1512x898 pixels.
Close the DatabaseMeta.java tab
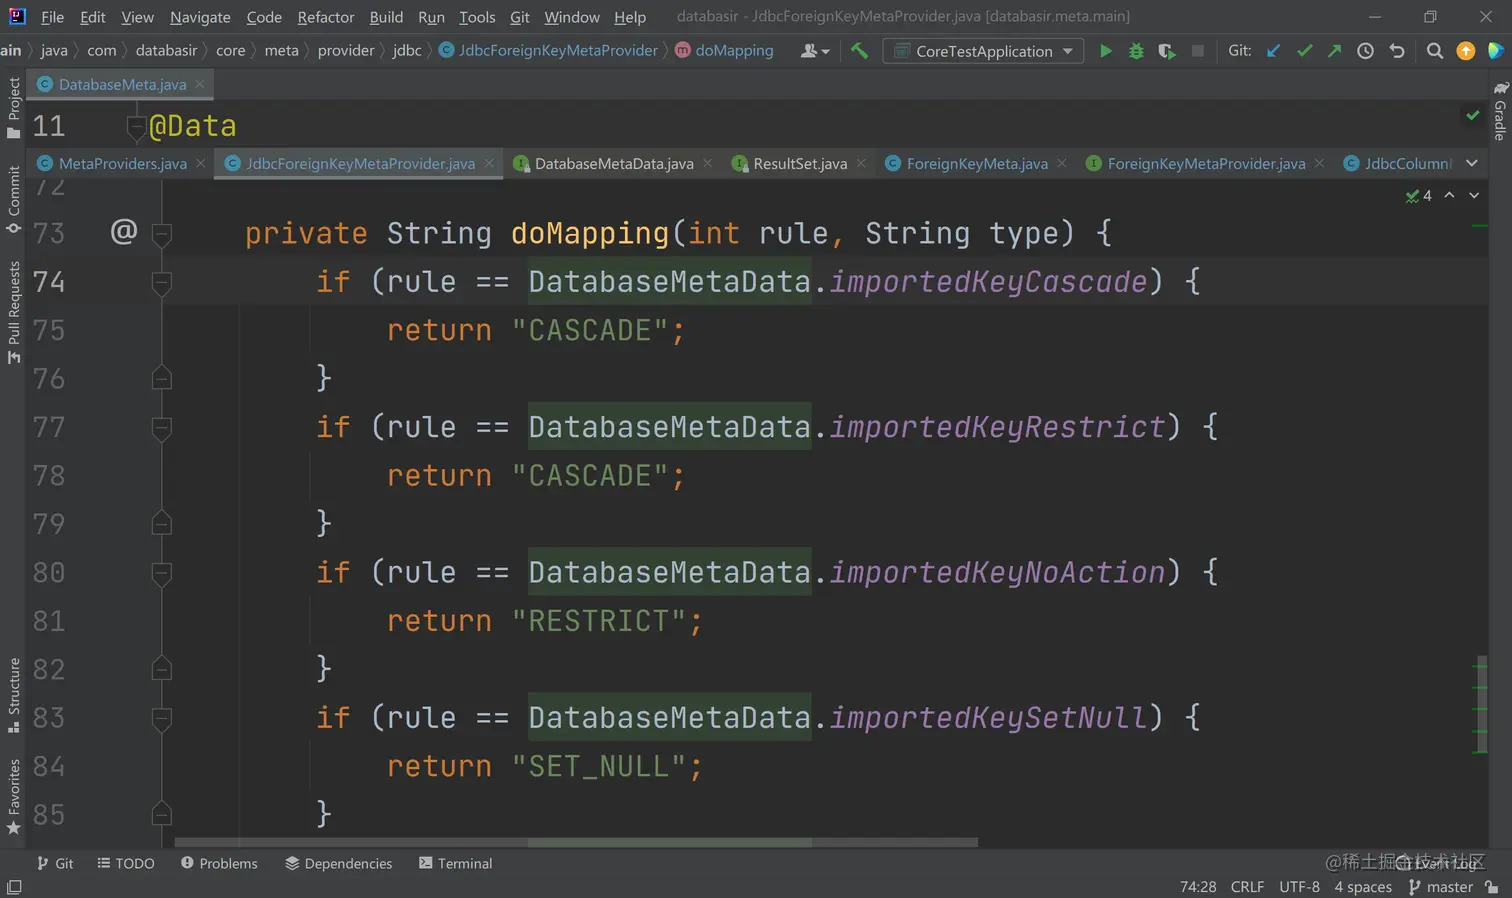tap(200, 84)
